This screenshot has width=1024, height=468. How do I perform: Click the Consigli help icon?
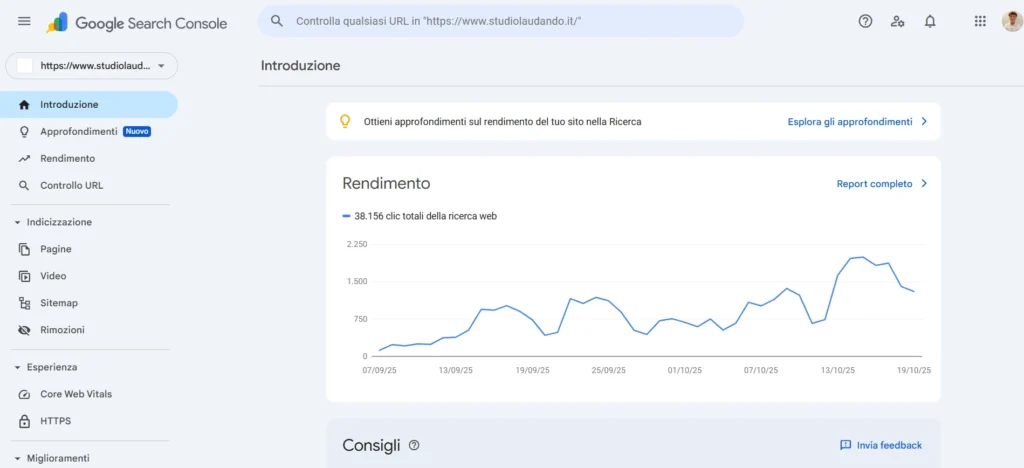coord(414,445)
